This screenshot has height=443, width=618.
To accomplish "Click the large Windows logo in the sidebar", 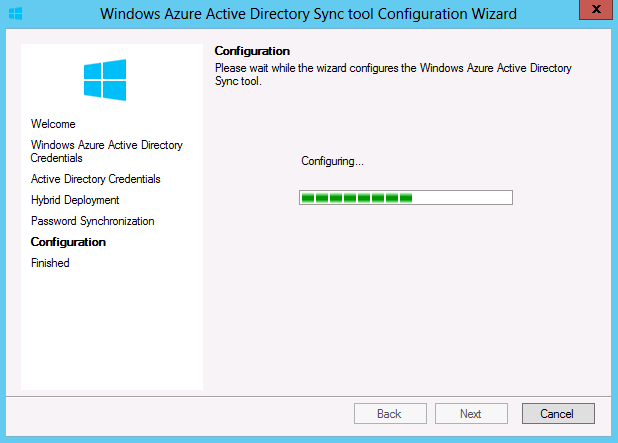I will pos(105,80).
